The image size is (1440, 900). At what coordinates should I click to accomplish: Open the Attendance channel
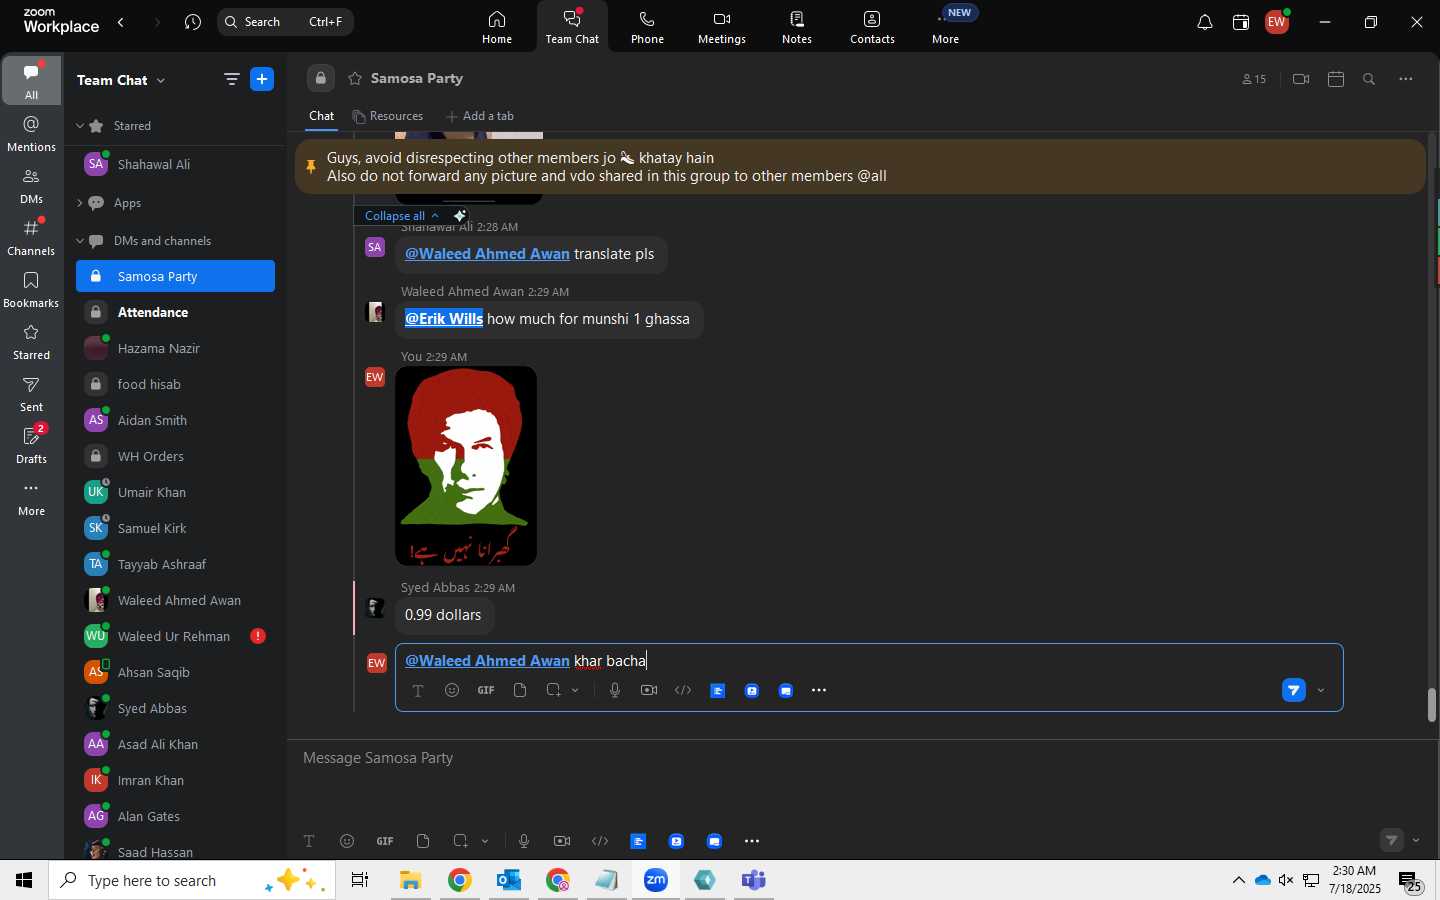point(175,313)
